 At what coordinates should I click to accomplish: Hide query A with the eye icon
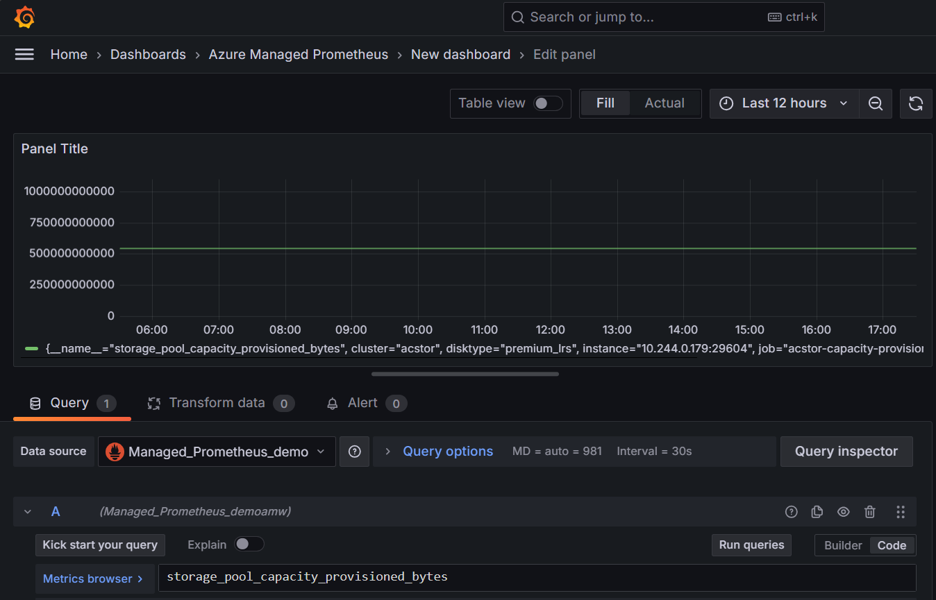tap(843, 511)
